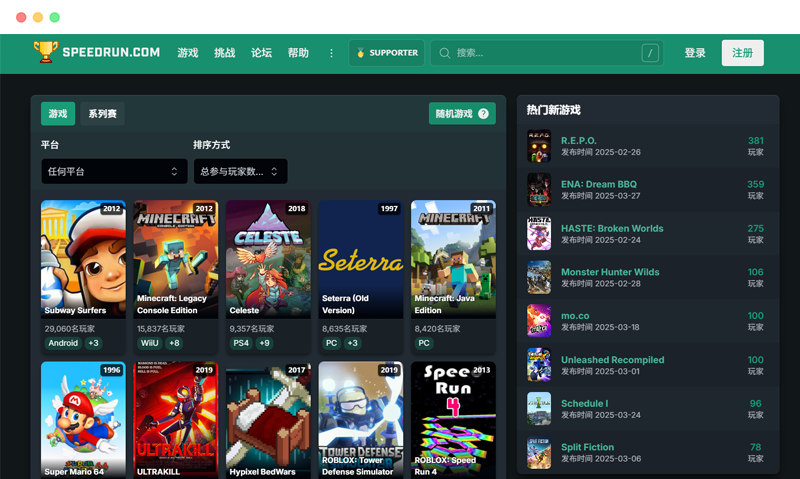Open Minecraft: Legacy Console Edition cover
The width and height of the screenshot is (800, 479).
pos(176,259)
